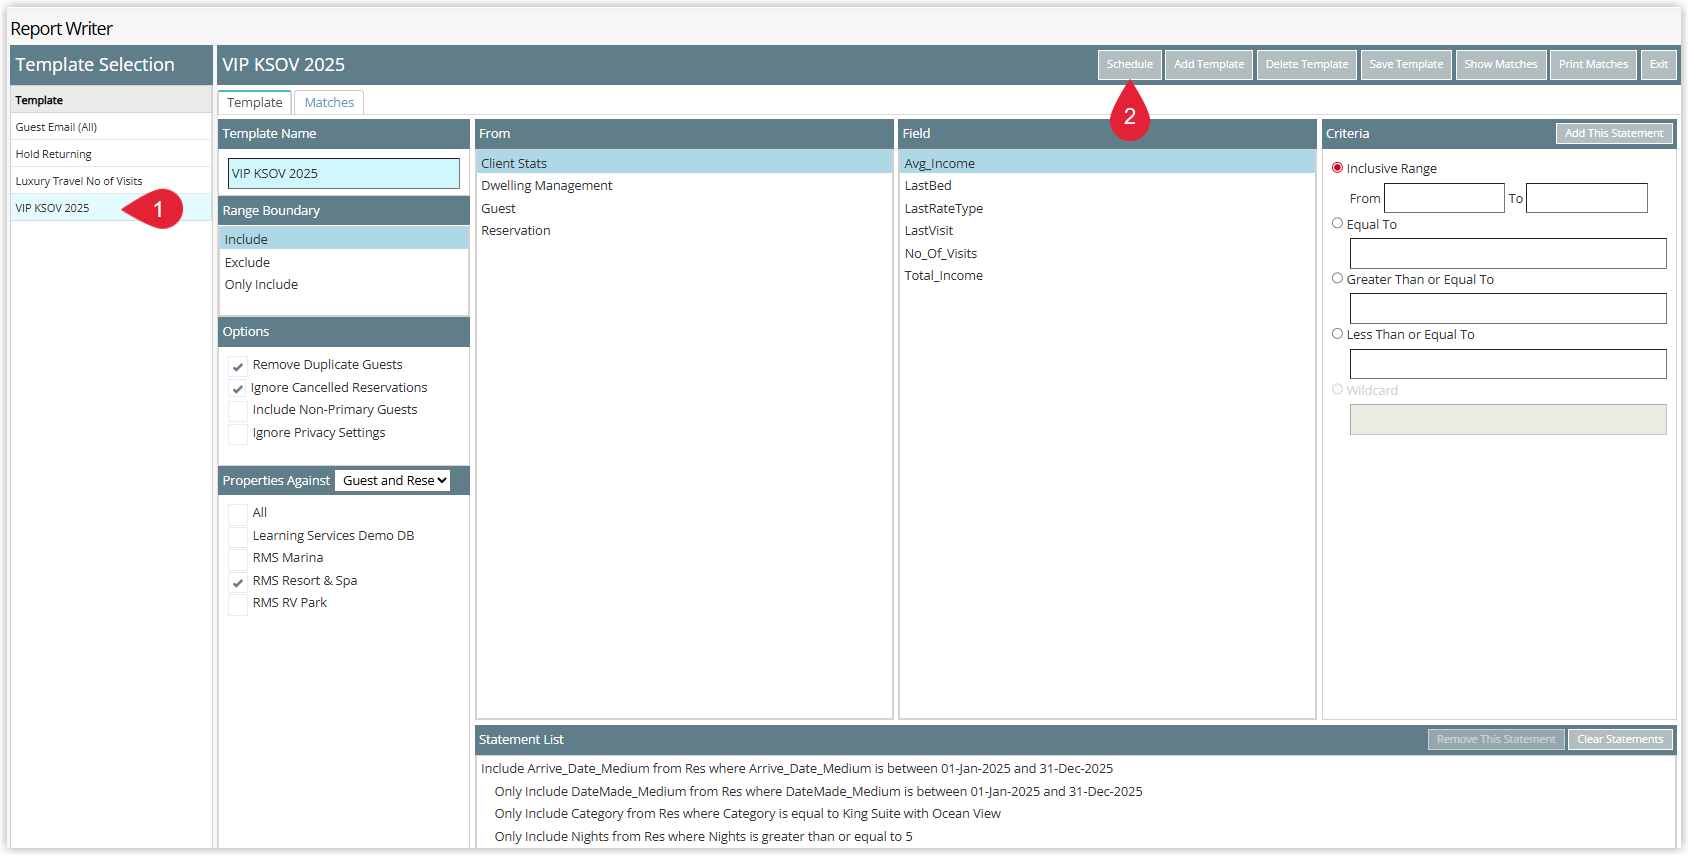Select VIP KSOV 2025 template in list

[x=111, y=208]
